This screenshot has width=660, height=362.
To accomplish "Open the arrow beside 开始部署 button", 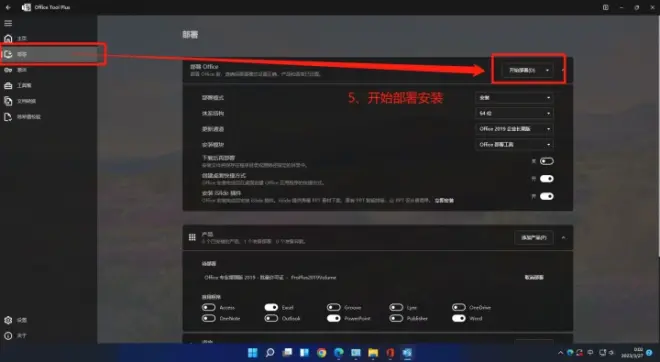I will click(x=547, y=70).
